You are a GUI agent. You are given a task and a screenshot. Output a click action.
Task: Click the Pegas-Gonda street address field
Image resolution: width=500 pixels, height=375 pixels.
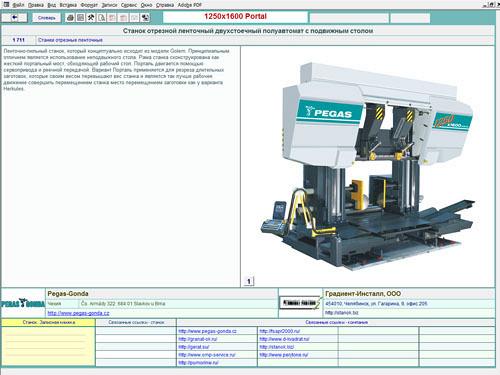(178, 304)
